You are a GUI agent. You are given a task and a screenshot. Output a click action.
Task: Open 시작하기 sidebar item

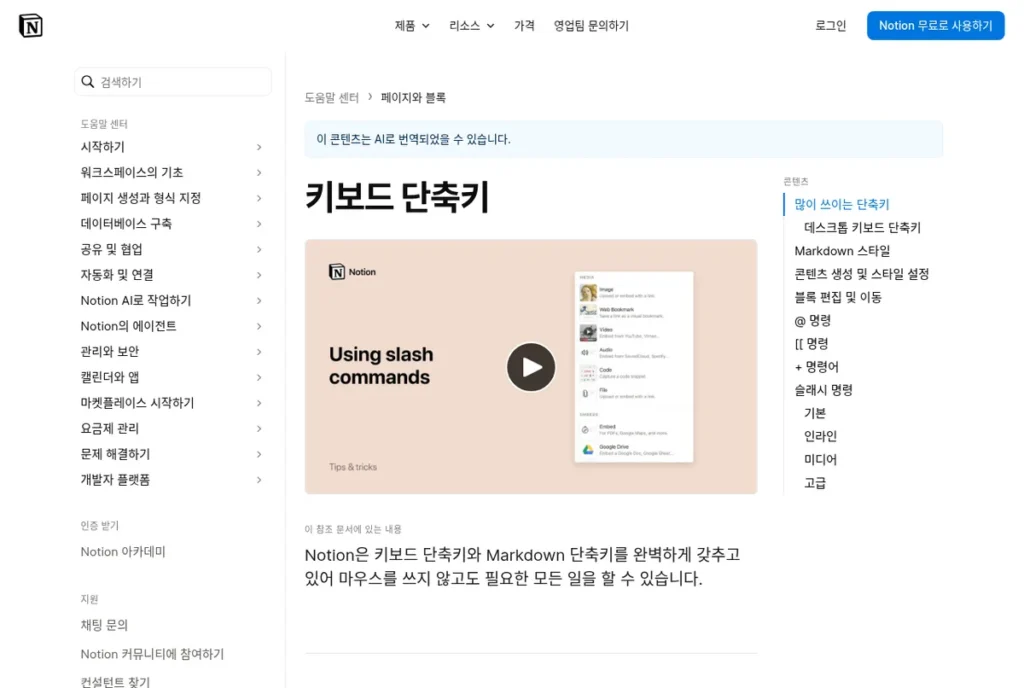pos(103,147)
